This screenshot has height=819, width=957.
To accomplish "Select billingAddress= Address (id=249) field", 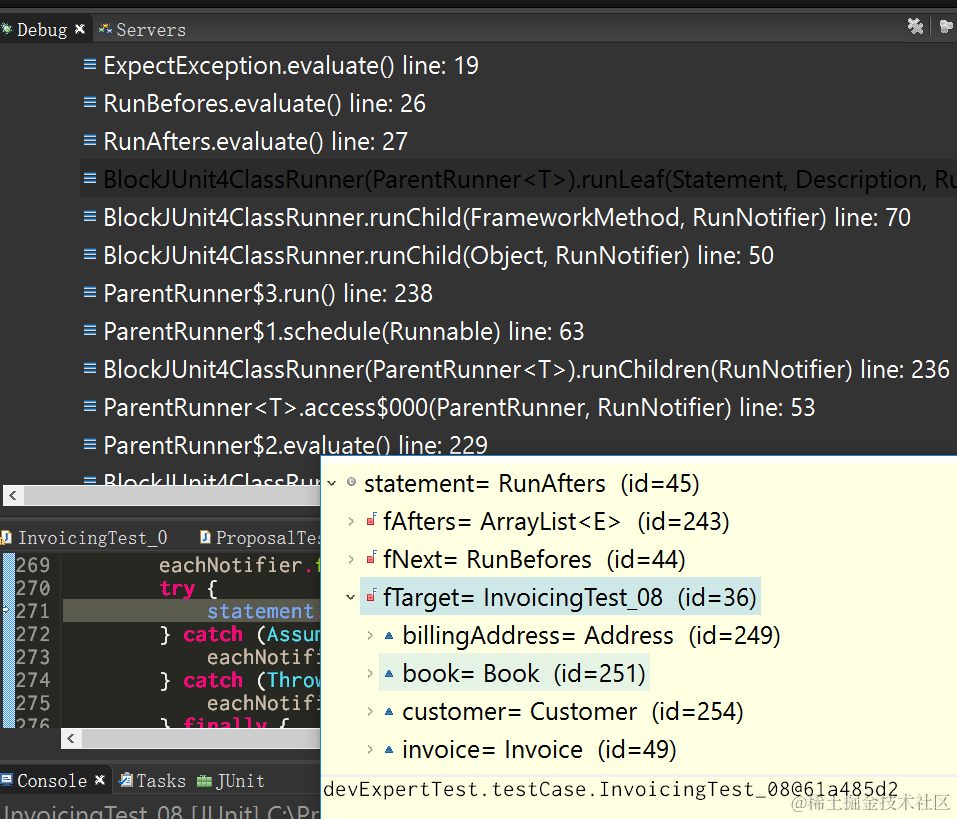I will point(591,636).
